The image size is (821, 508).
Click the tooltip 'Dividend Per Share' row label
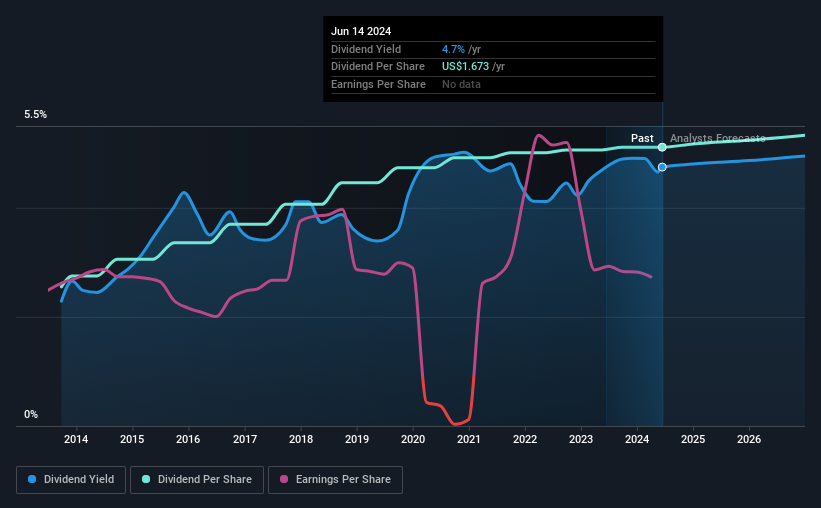tap(378, 67)
